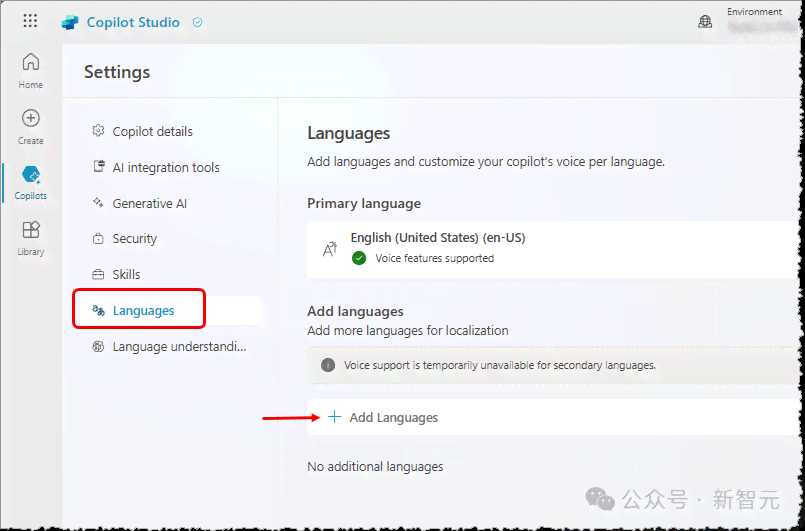
Task: Open the Environment globe icon
Action: click(x=705, y=22)
